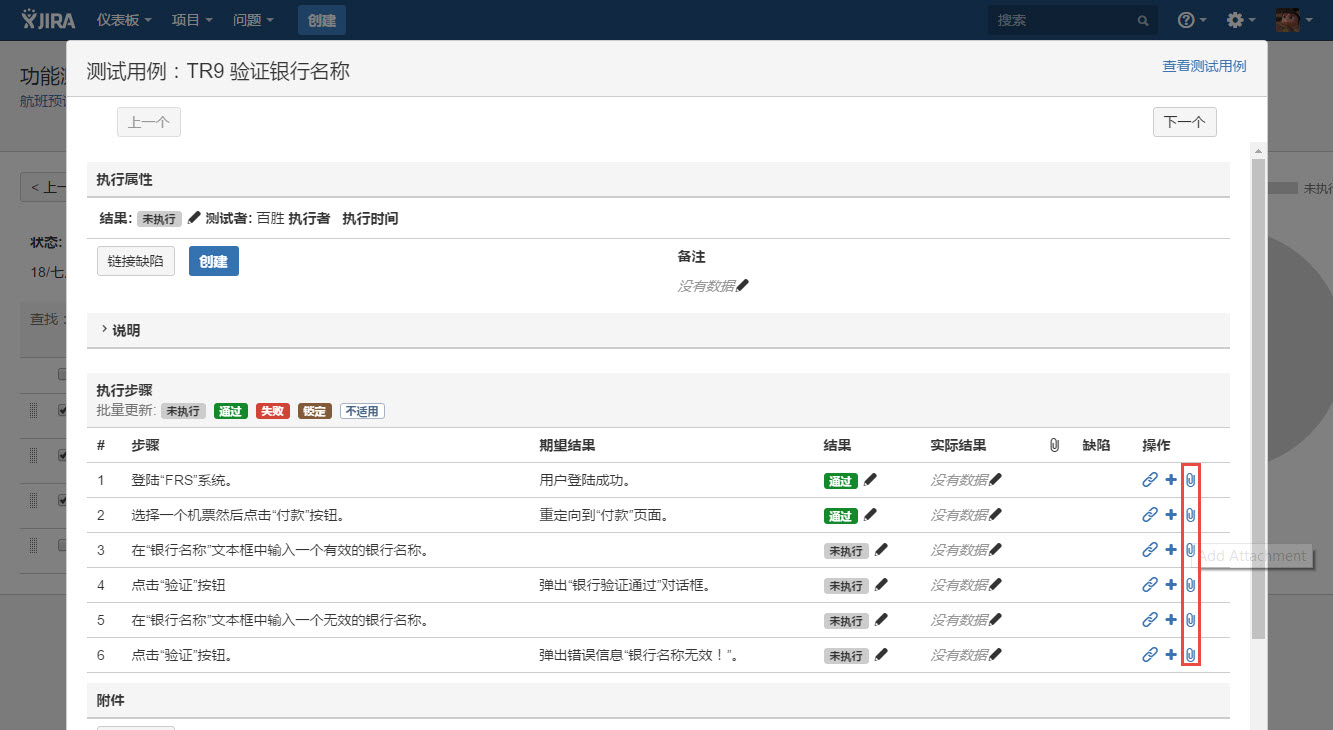Click link icon for step 5

pos(1150,620)
